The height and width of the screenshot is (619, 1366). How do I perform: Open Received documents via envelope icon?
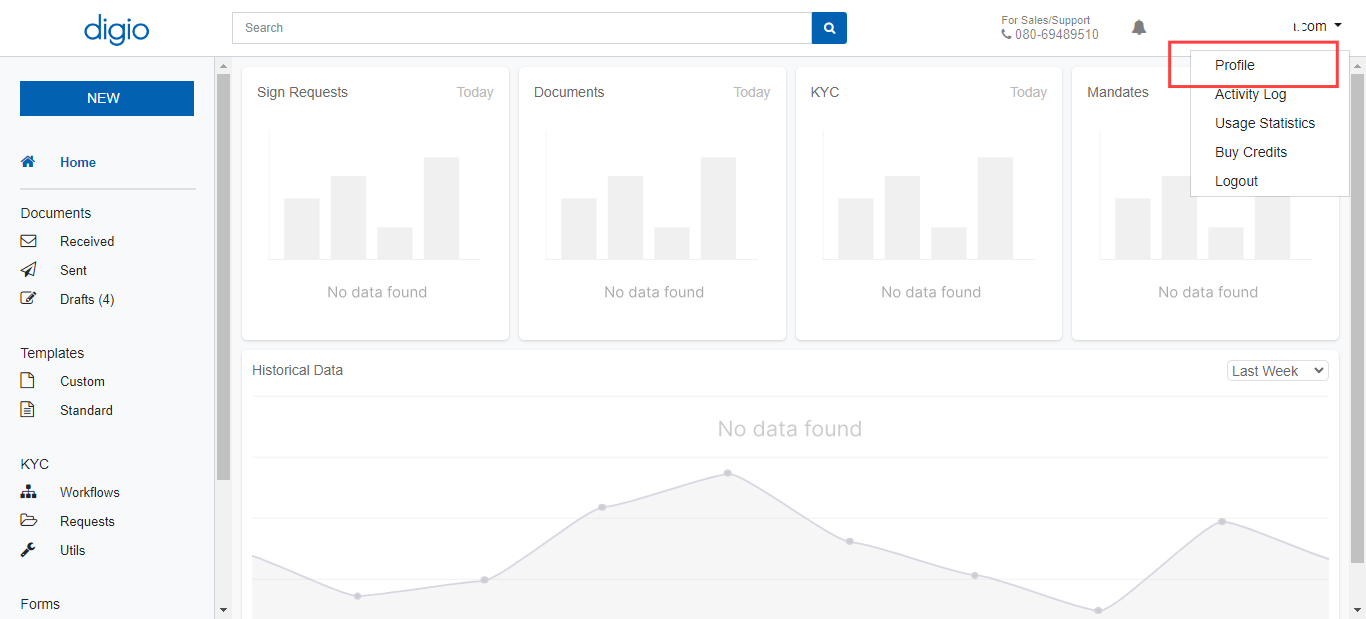pos(29,241)
